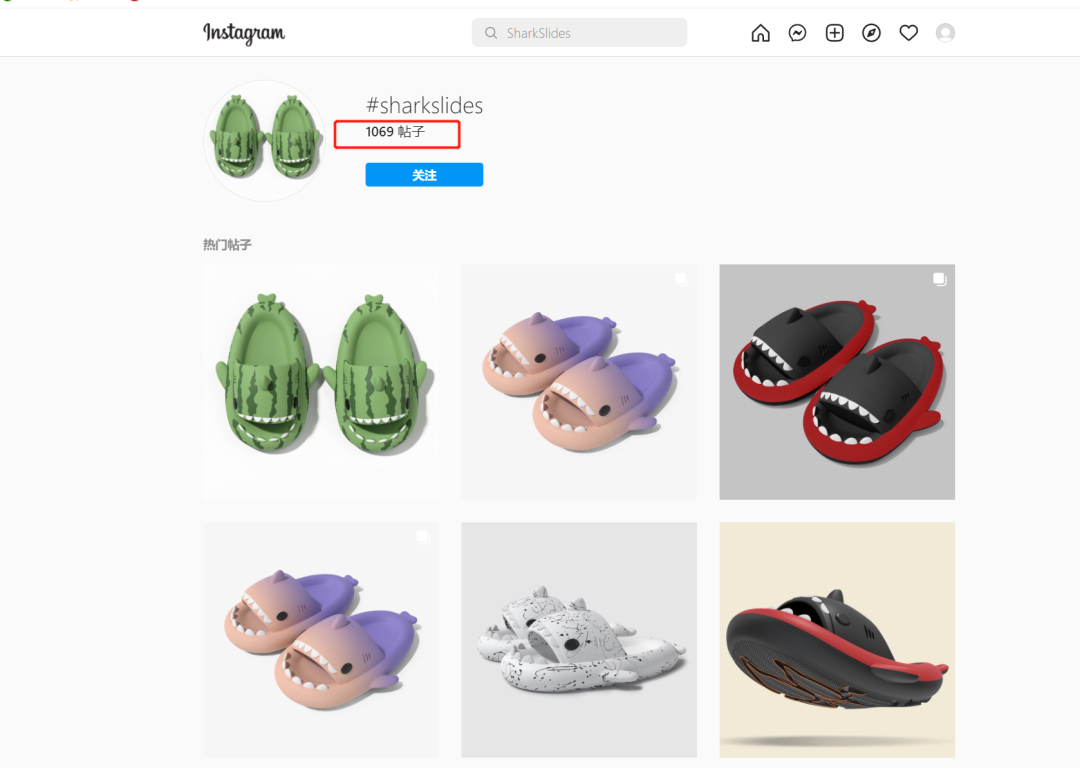Open activity notifications heart icon
The height and width of the screenshot is (768, 1080).
tap(908, 33)
